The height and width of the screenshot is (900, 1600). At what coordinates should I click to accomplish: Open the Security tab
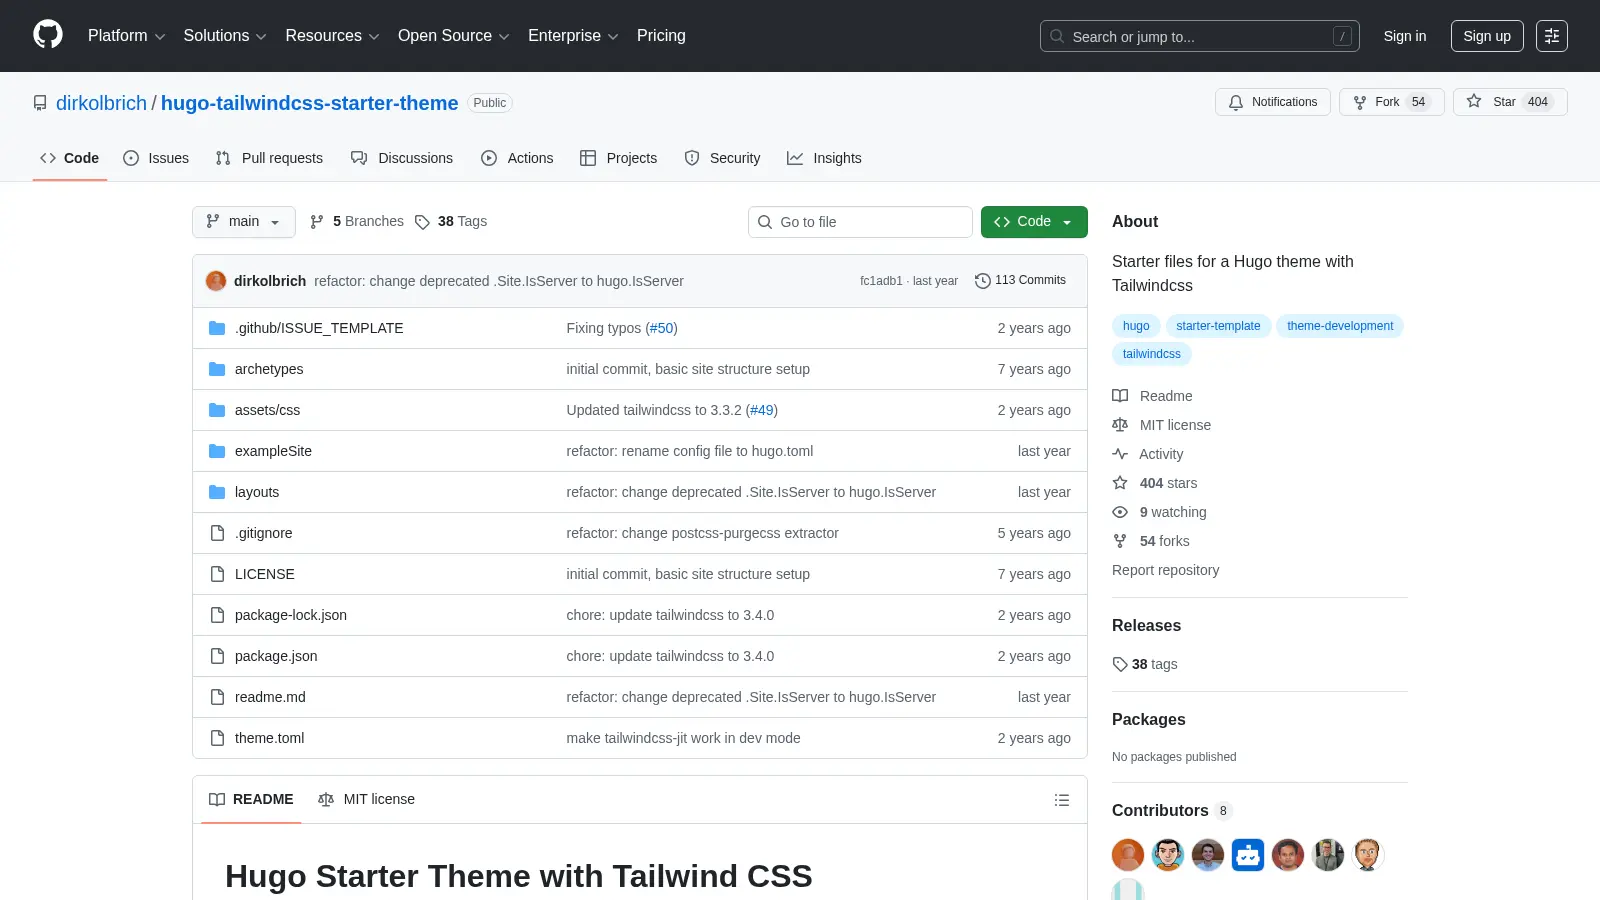(722, 158)
